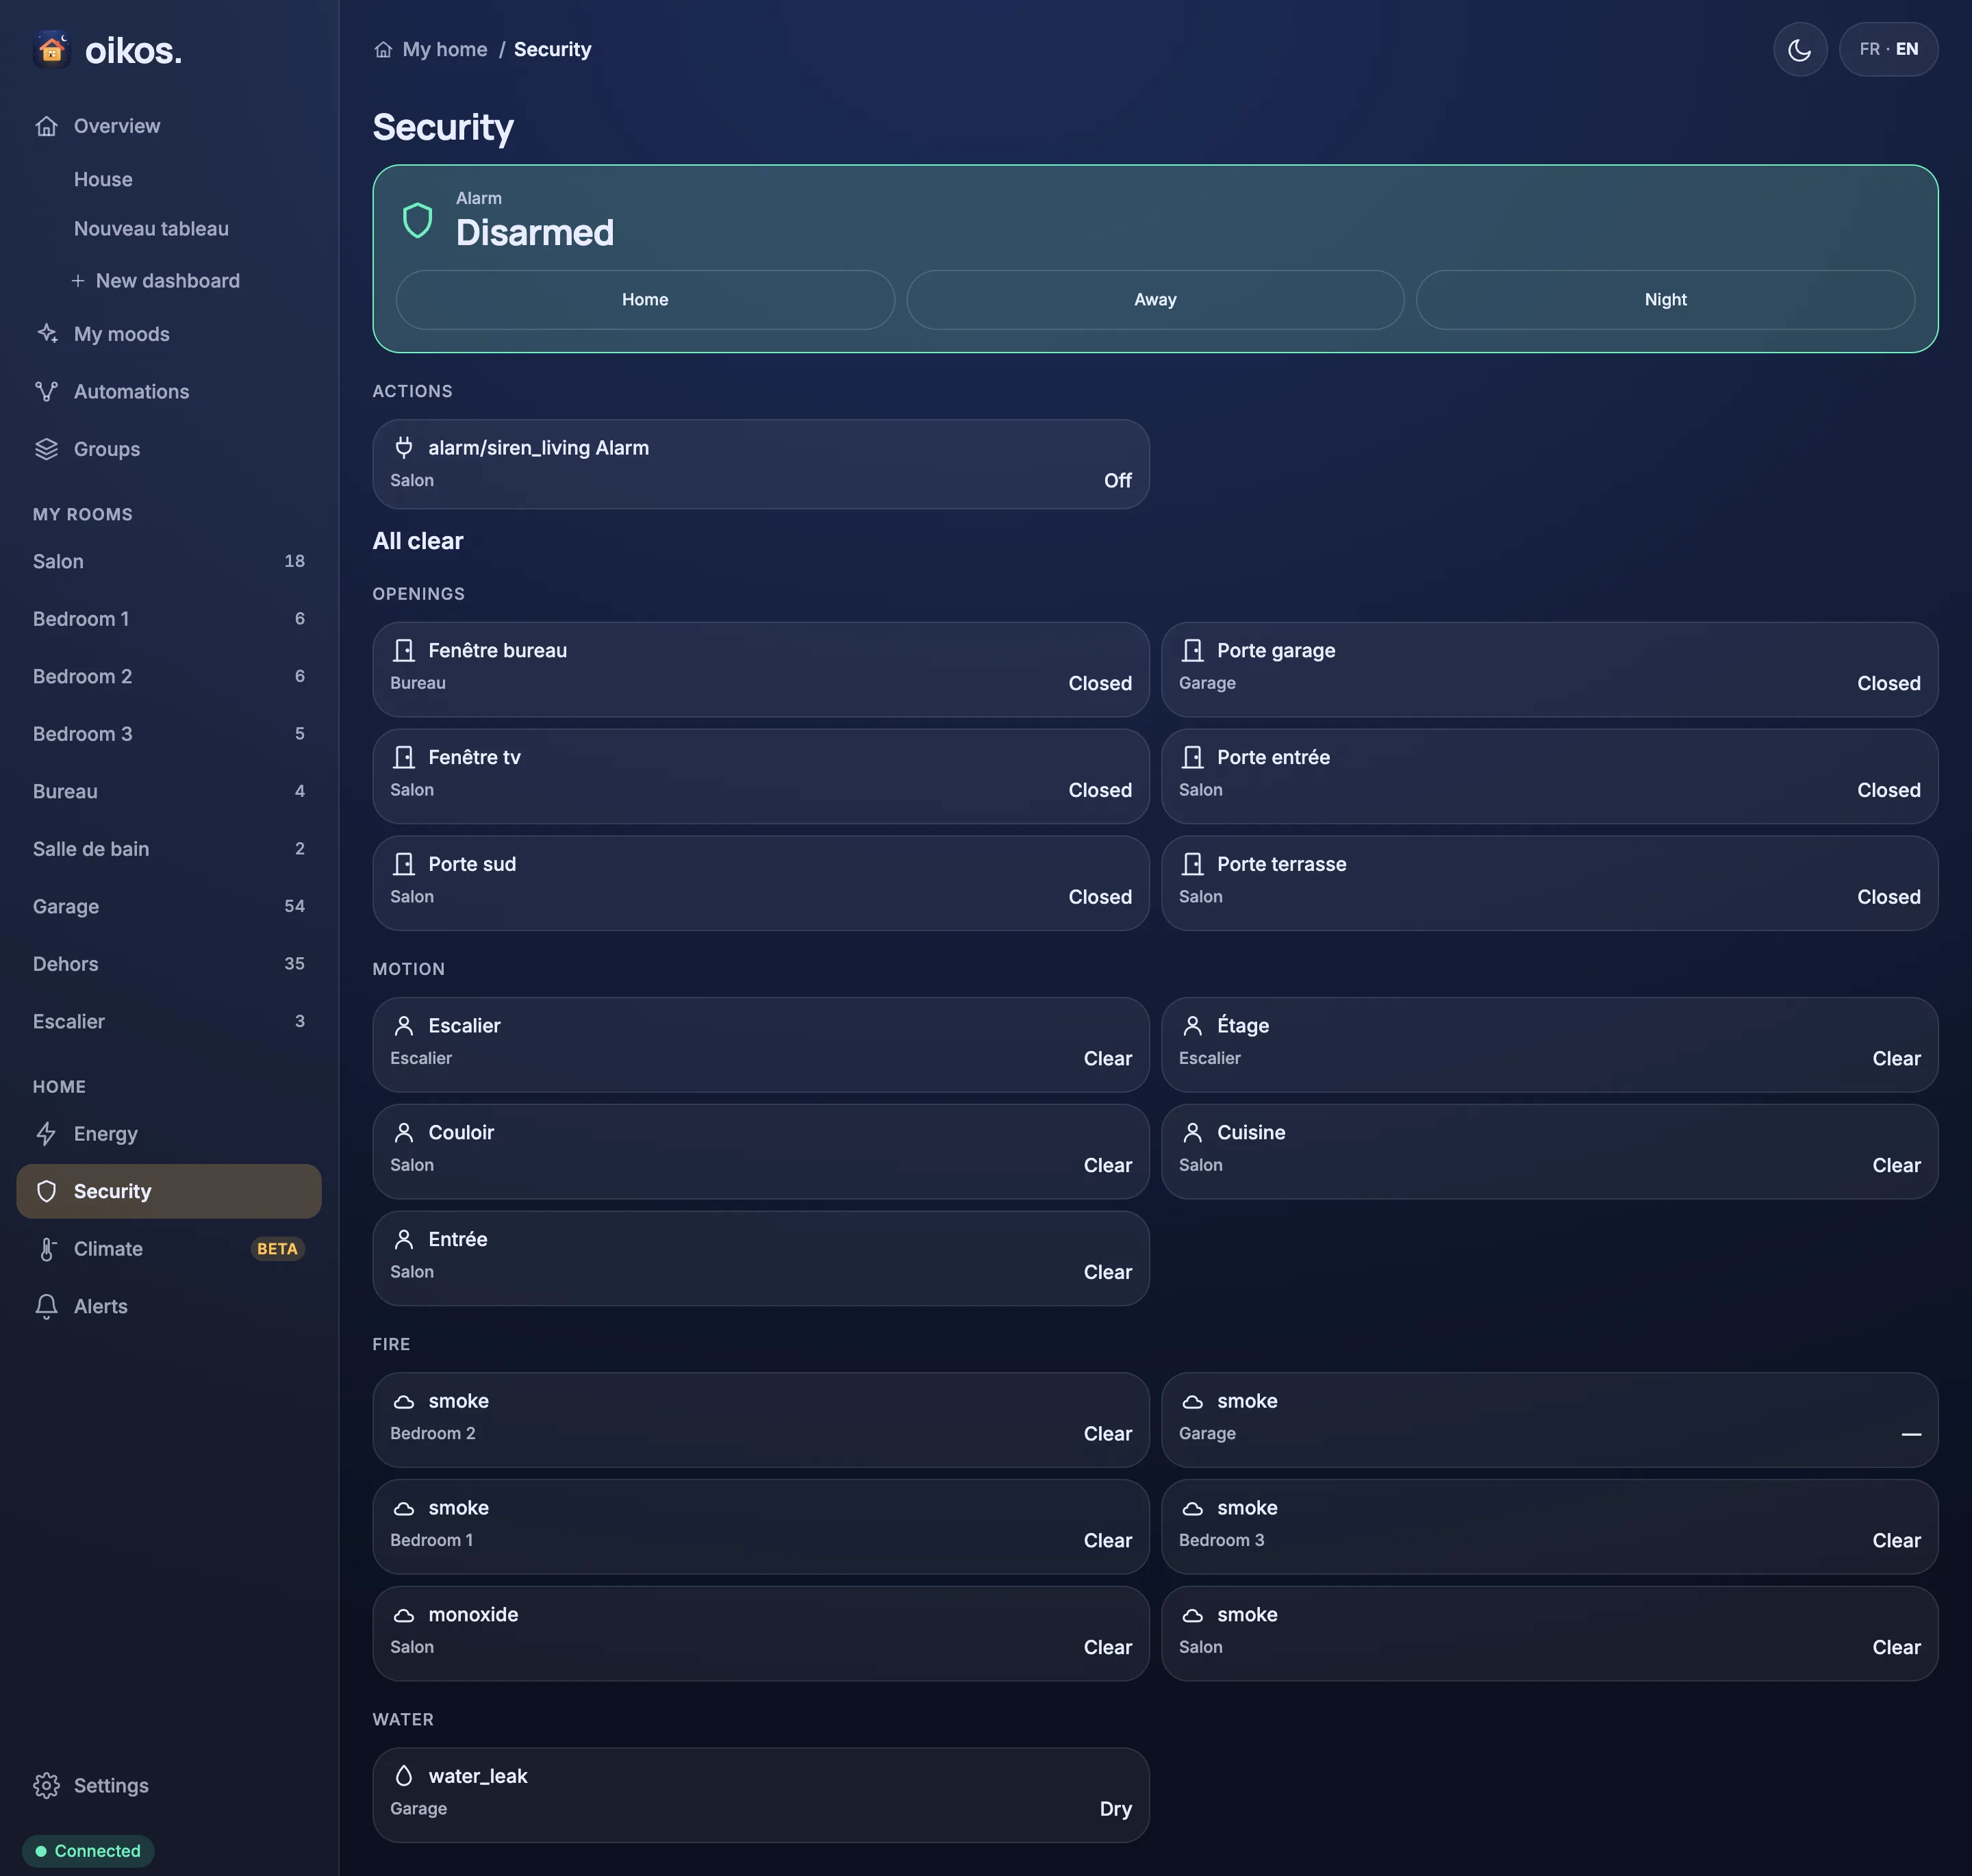The height and width of the screenshot is (1876, 1972).
Task: Click the Automations branch icon
Action: tap(46, 391)
